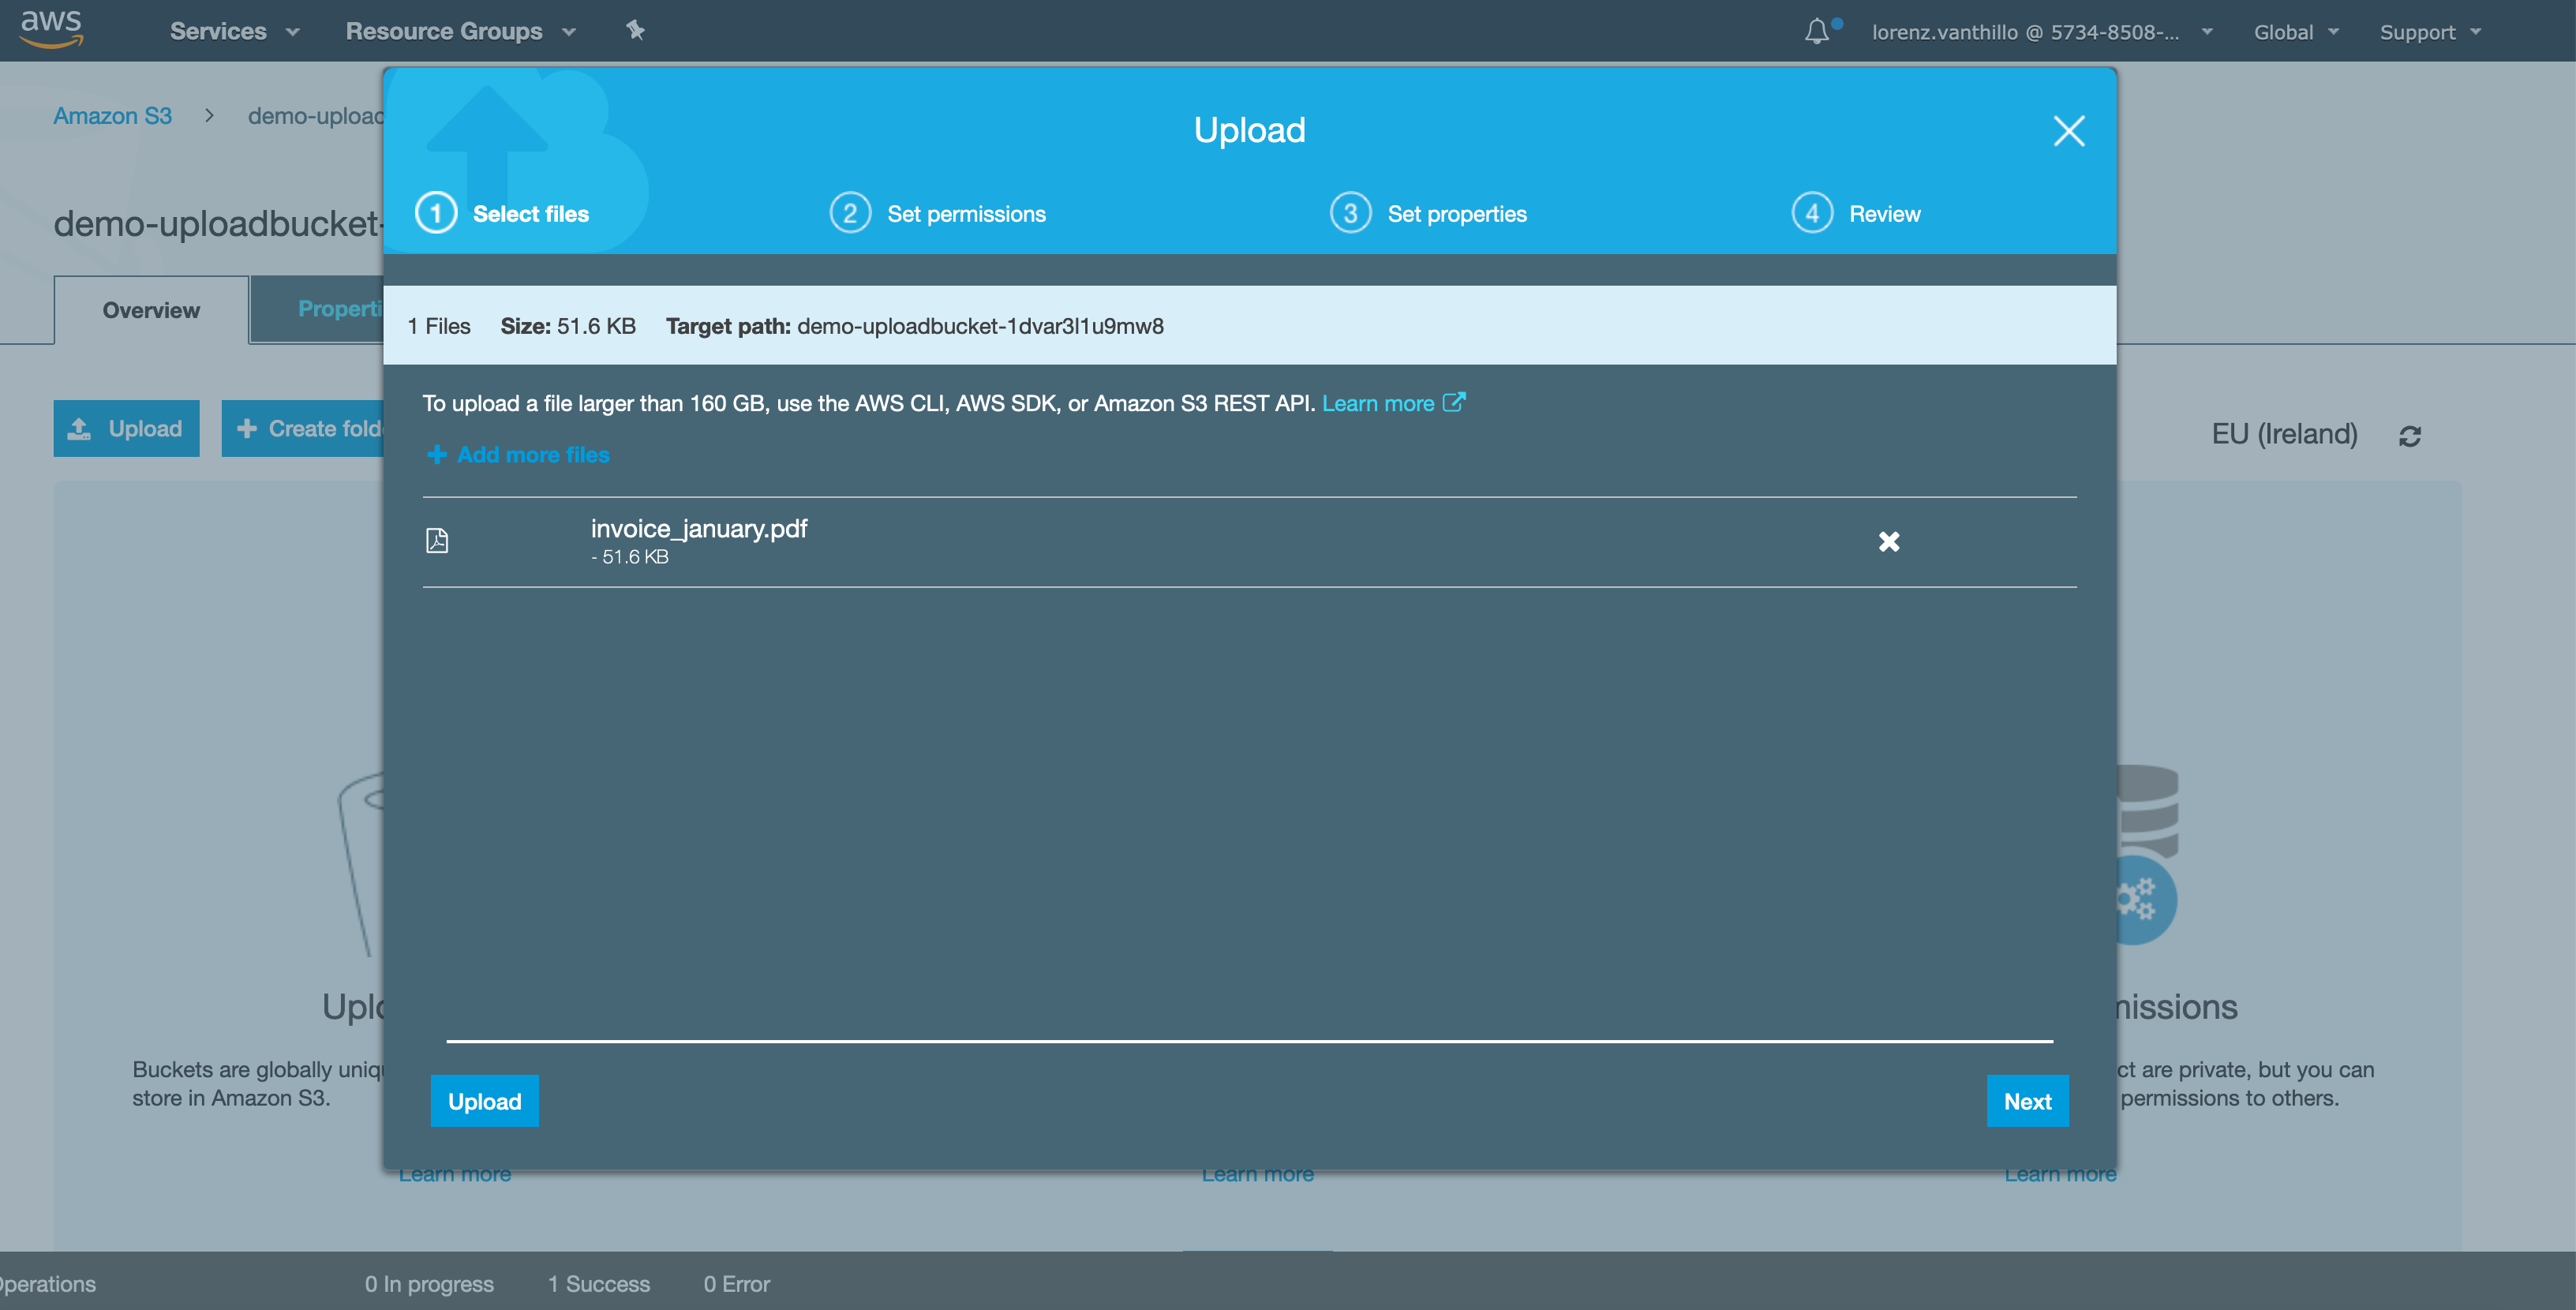The height and width of the screenshot is (1310, 2576).
Task: Click the external link icon after Learn more
Action: coord(1454,402)
